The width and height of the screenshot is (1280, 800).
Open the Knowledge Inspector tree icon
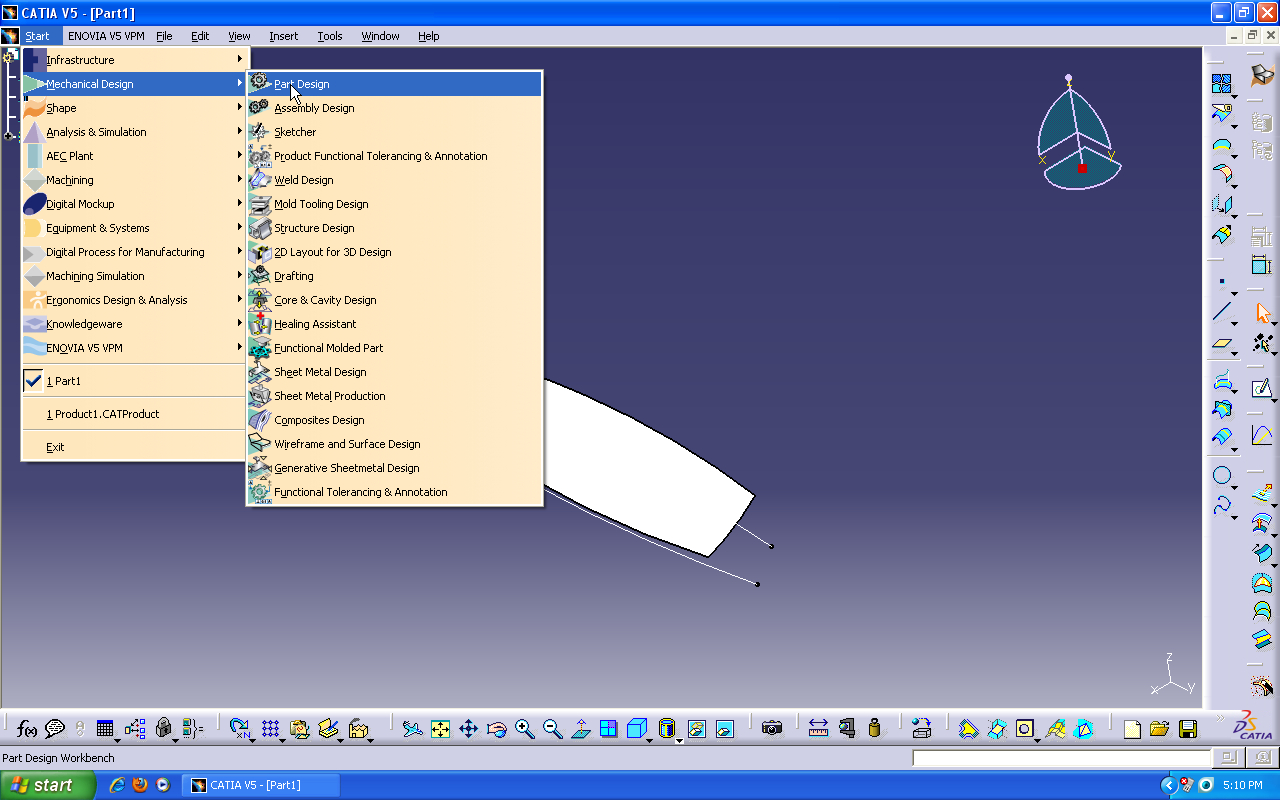135,729
